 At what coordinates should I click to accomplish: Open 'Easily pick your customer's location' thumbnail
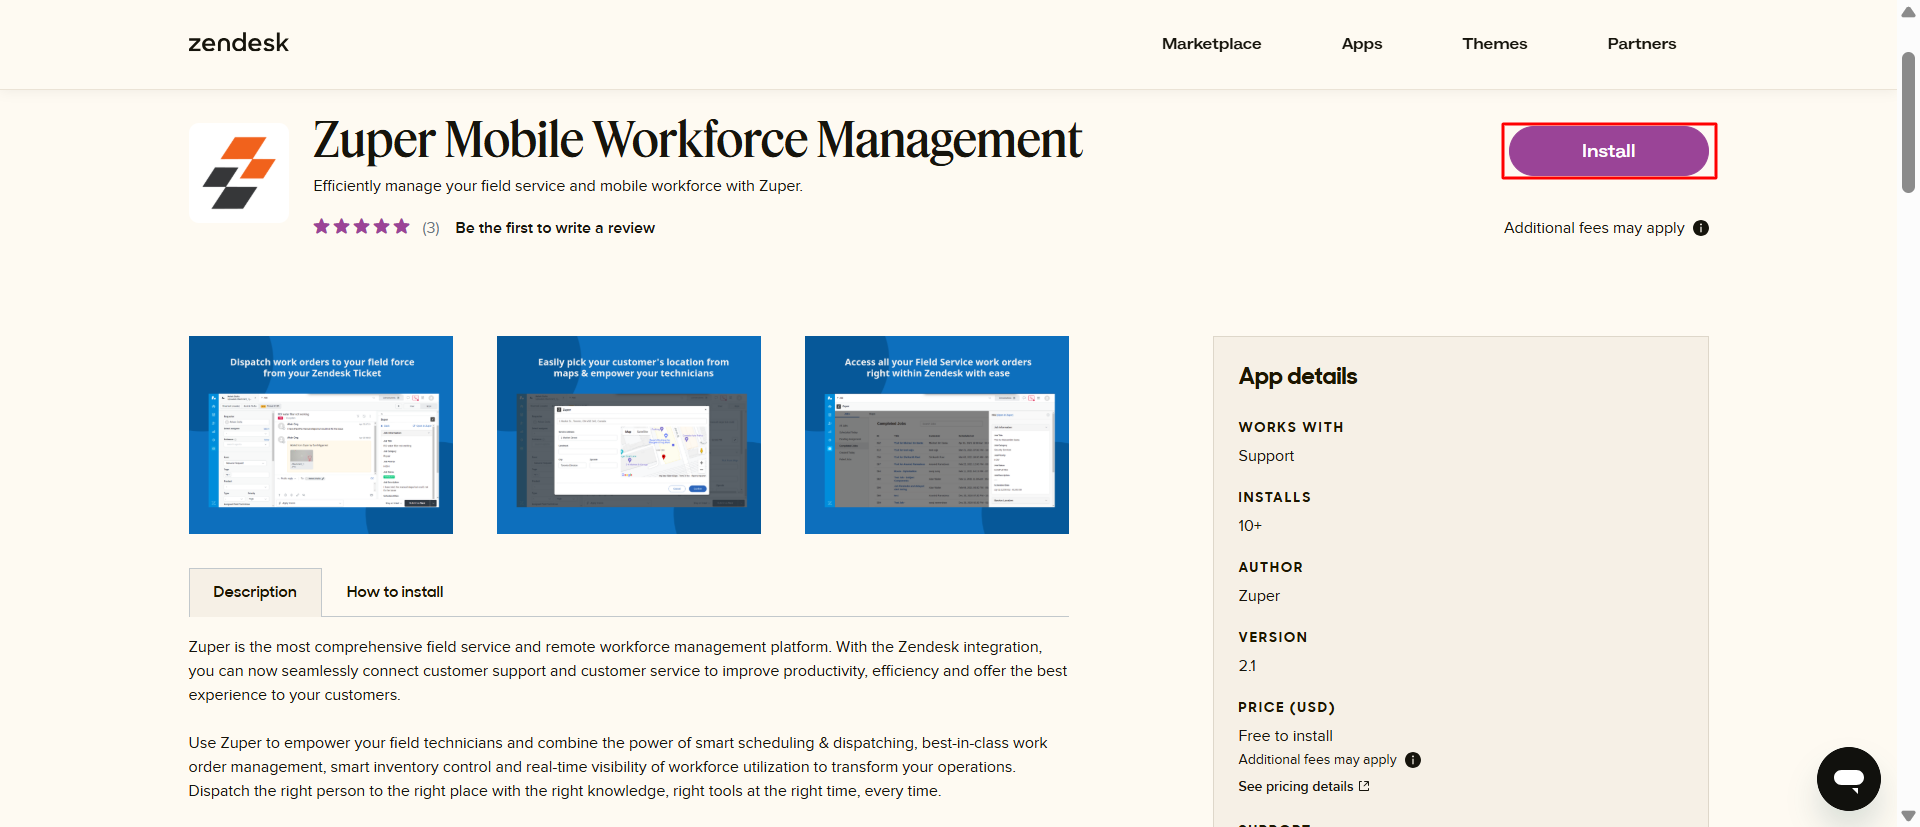pos(629,435)
